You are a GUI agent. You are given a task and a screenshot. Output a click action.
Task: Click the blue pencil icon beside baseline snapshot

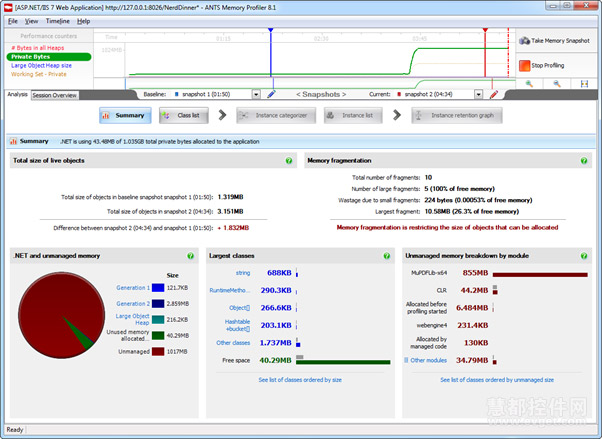point(271,94)
